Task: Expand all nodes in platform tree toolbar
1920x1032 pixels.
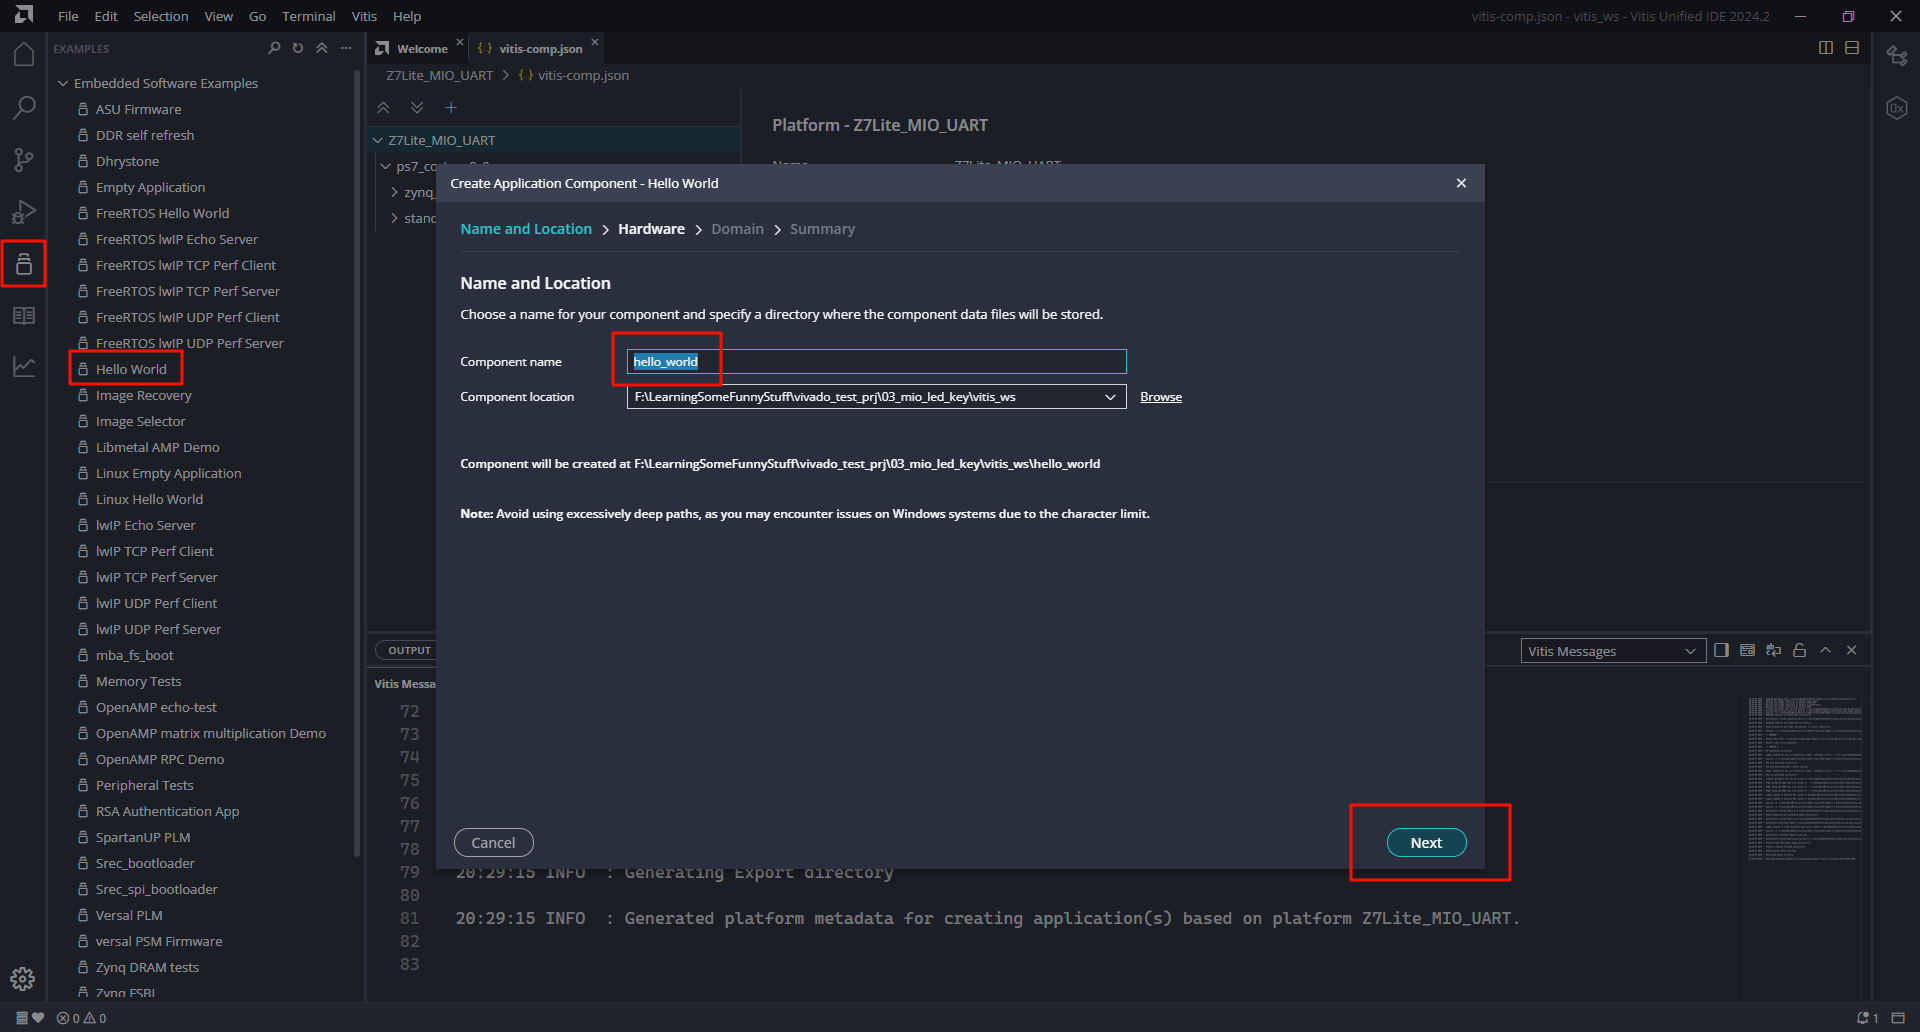Action: pyautogui.click(x=417, y=107)
